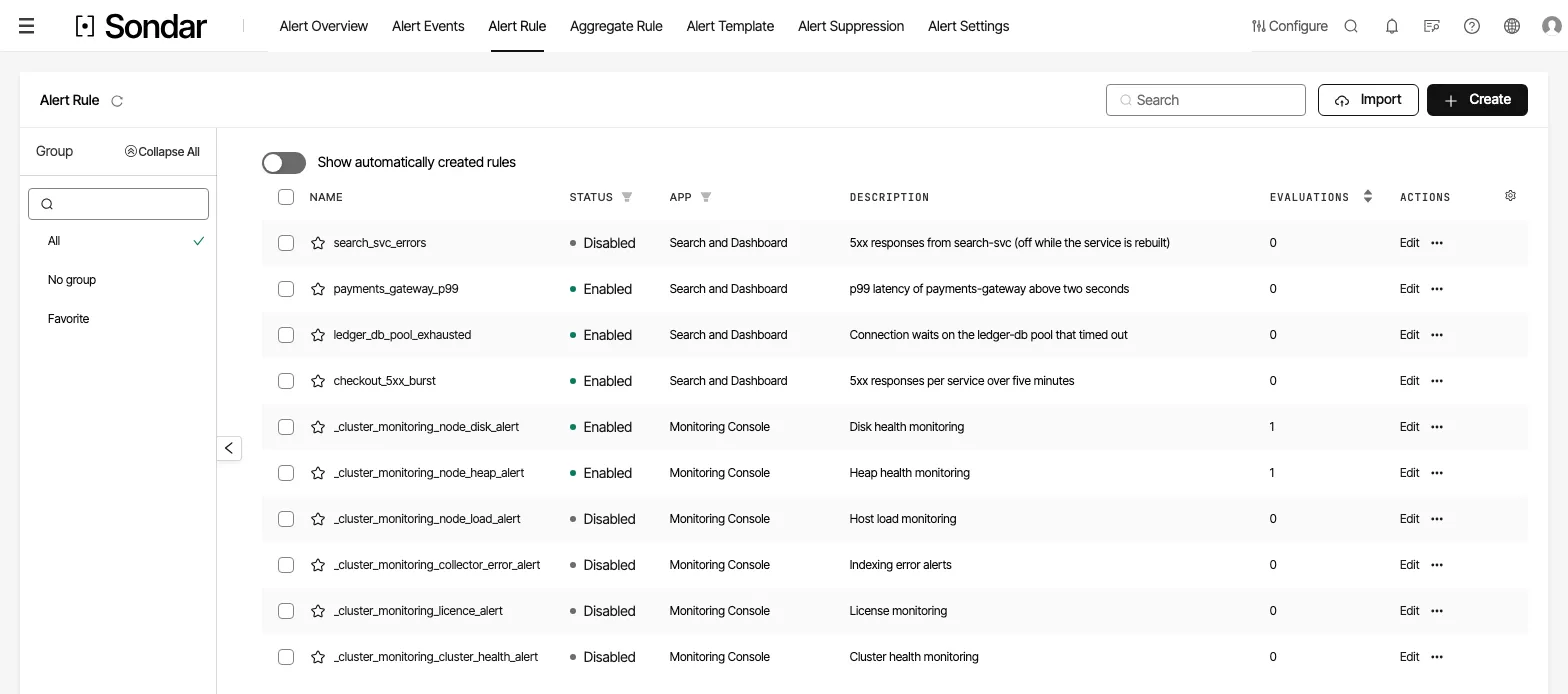
Task: Open the Alert Template tab
Action: pos(730,26)
